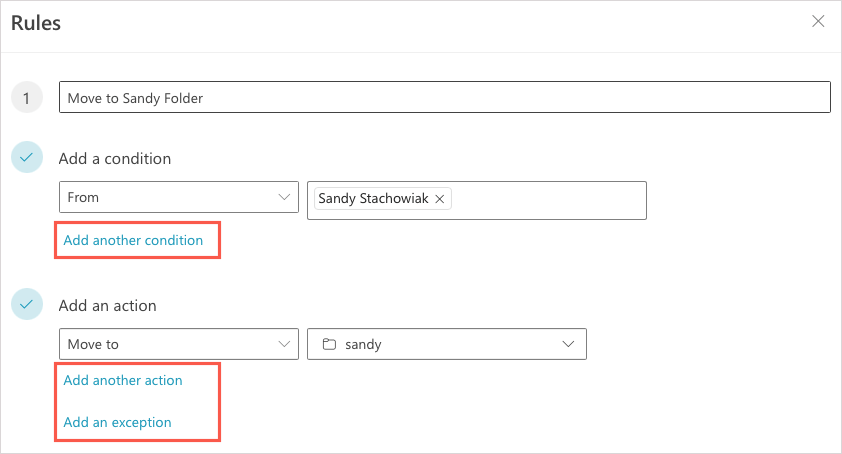842x454 pixels.
Task: Click the 'Add an action' section heading
Action: pyautogui.click(x=108, y=305)
